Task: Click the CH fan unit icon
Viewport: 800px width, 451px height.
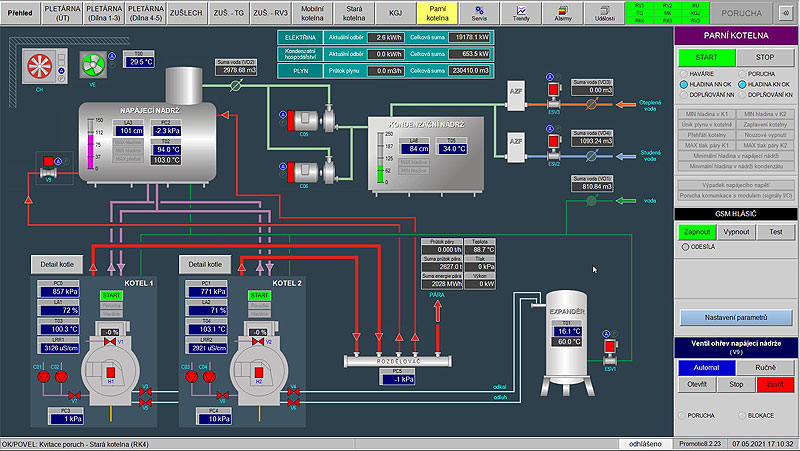Action: click(40, 66)
